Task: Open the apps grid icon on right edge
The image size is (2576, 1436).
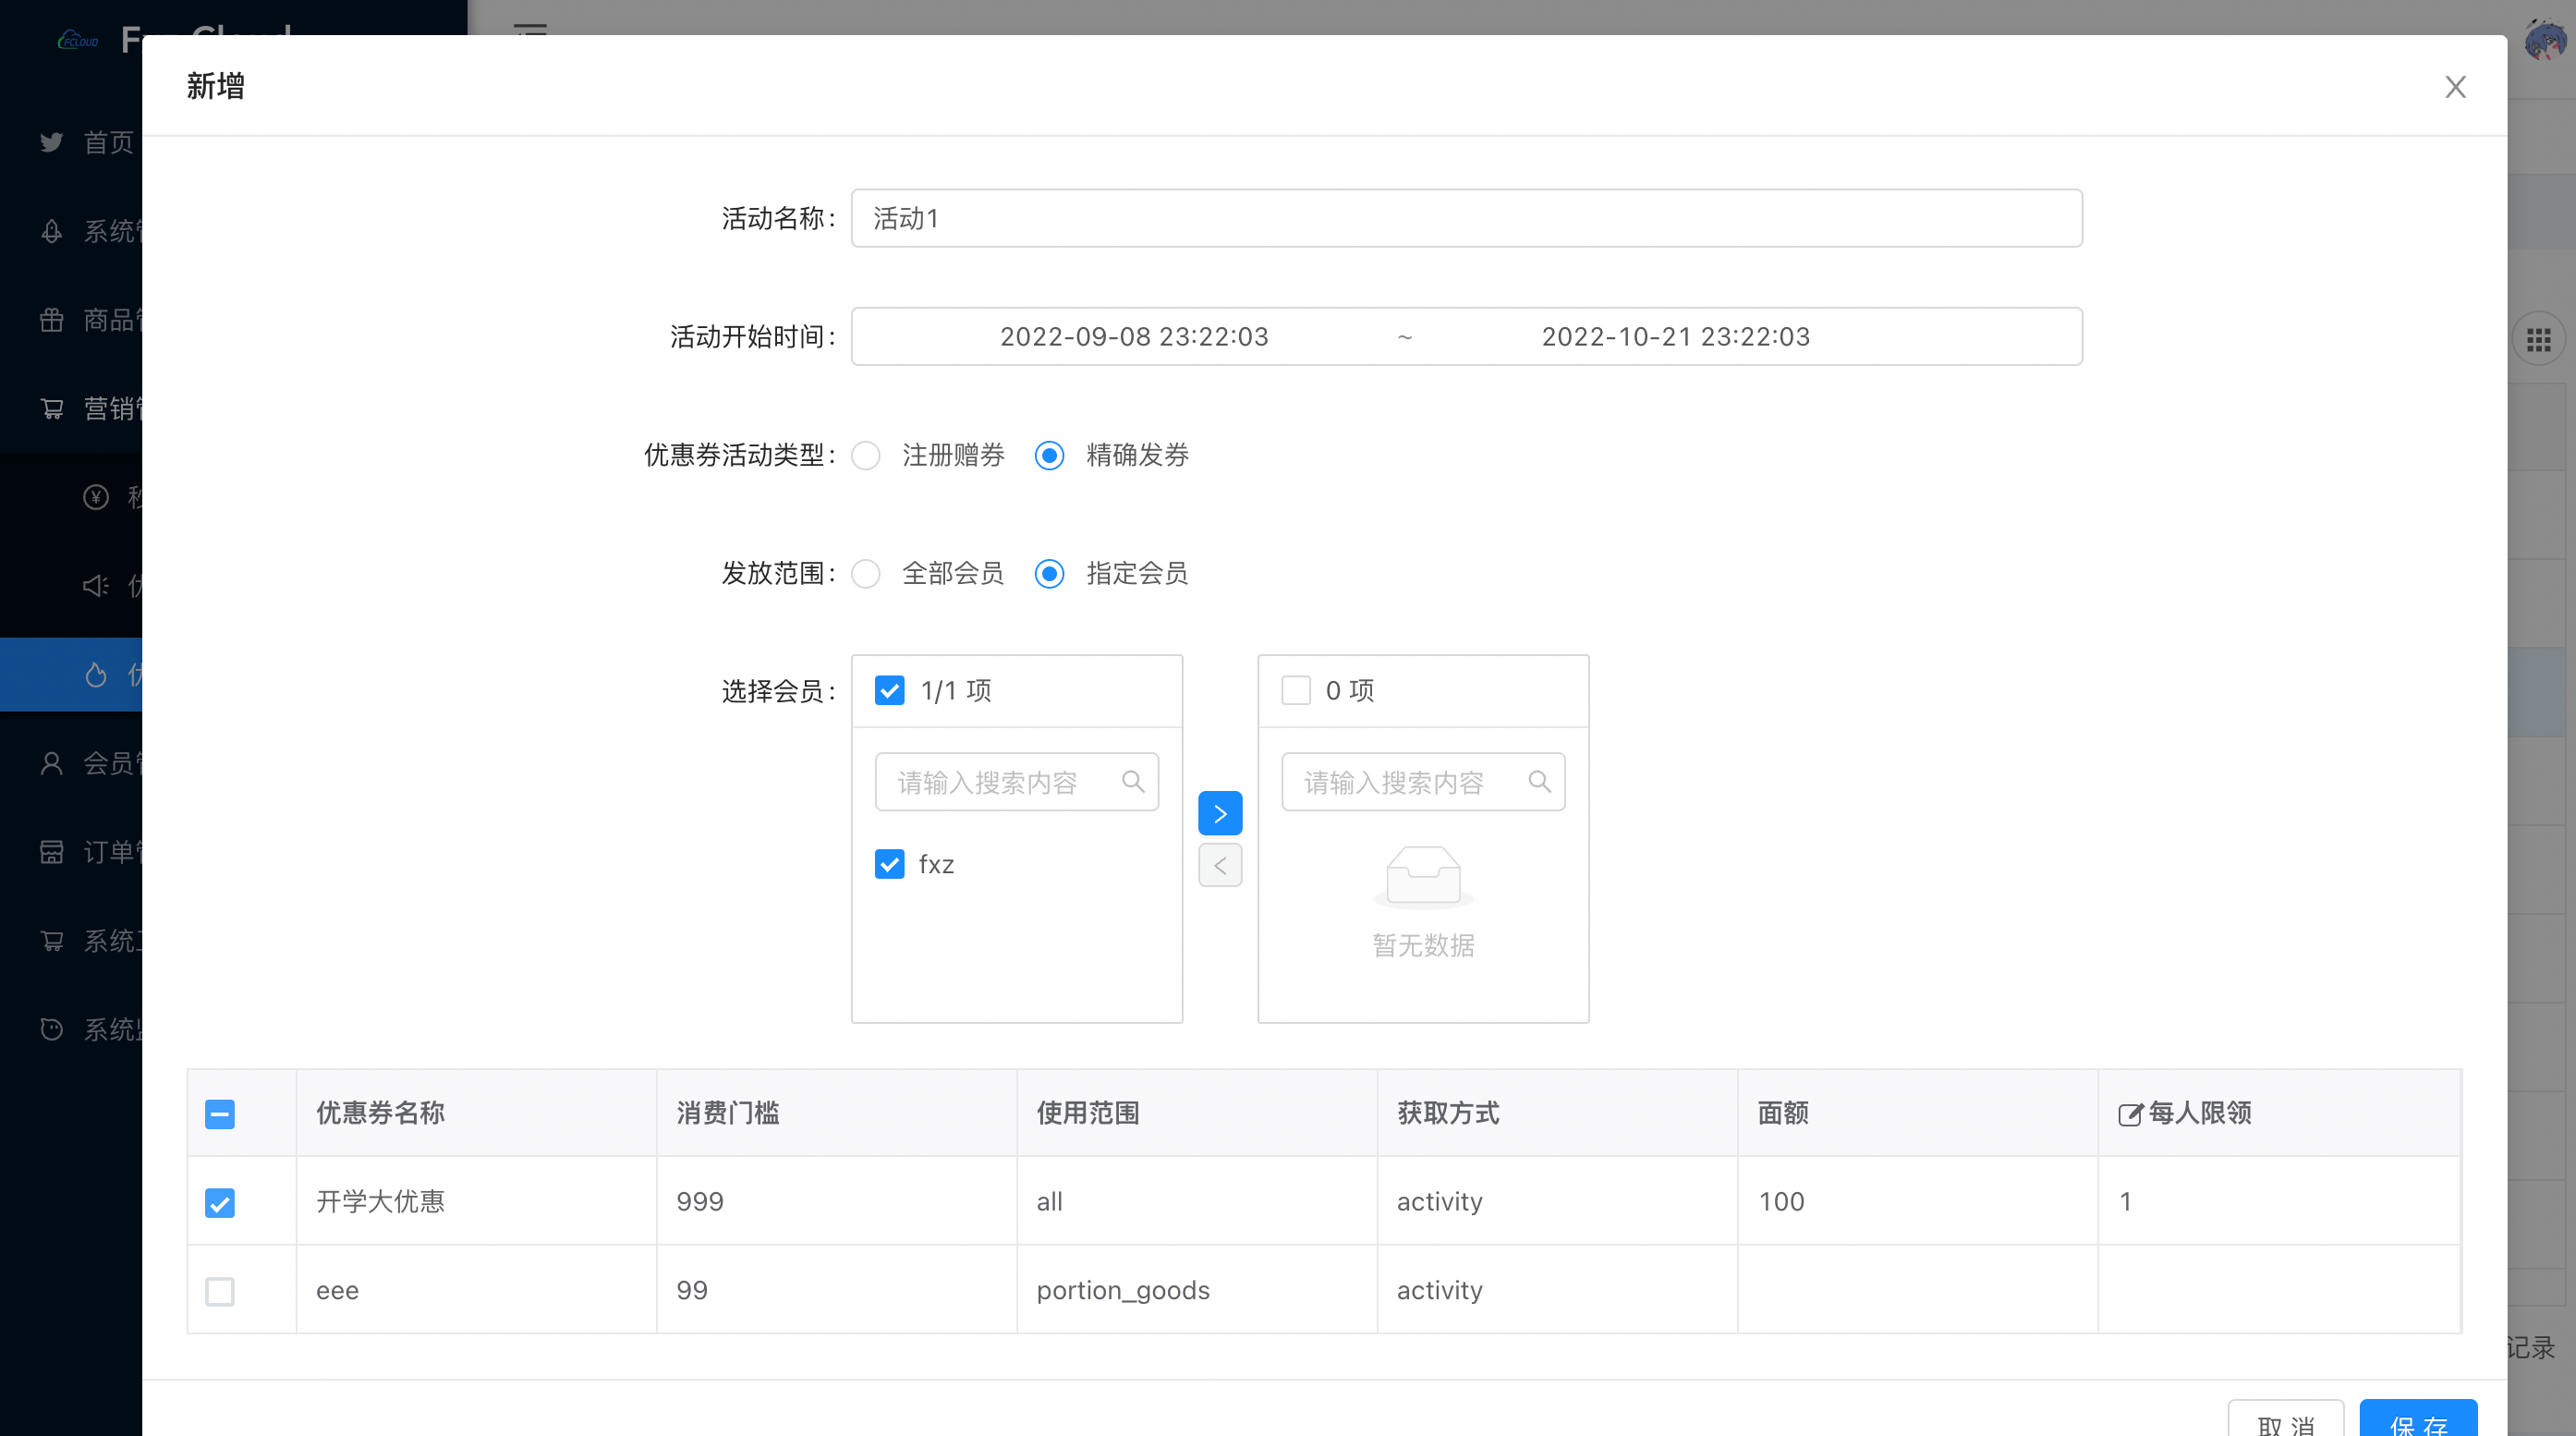Action: click(2538, 338)
